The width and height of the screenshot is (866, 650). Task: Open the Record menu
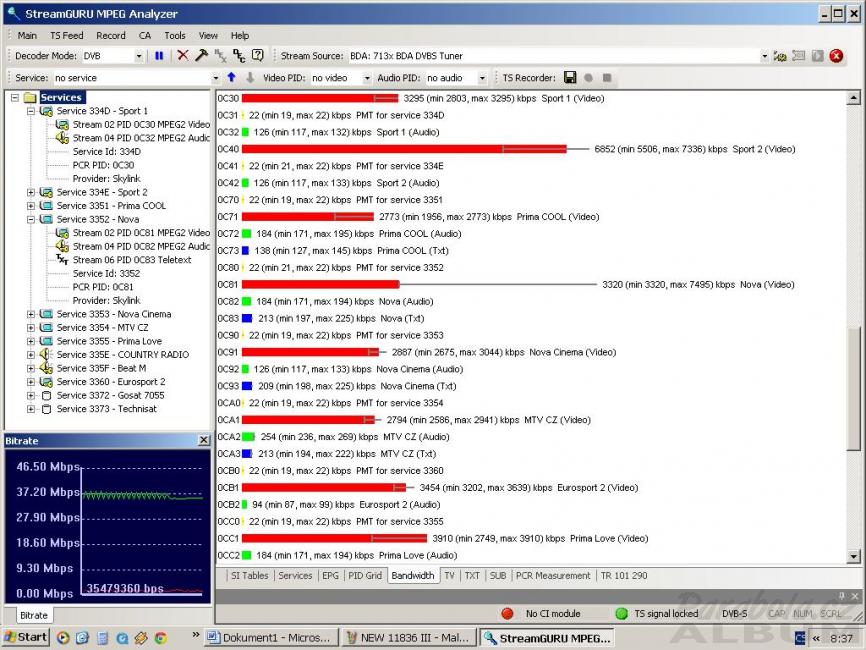click(110, 35)
